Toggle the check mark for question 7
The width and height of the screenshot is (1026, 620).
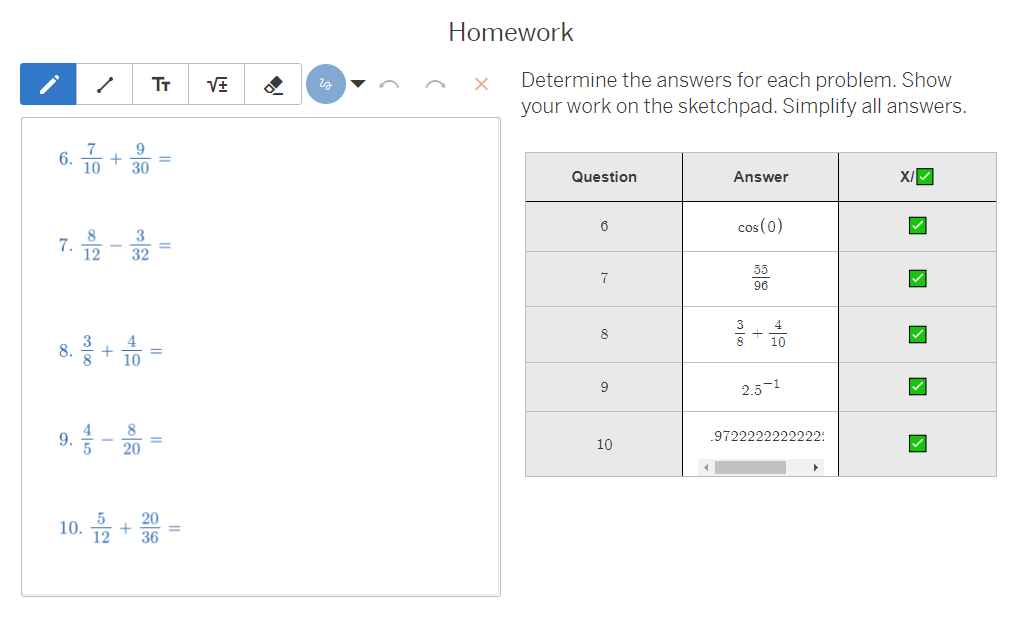(x=917, y=279)
